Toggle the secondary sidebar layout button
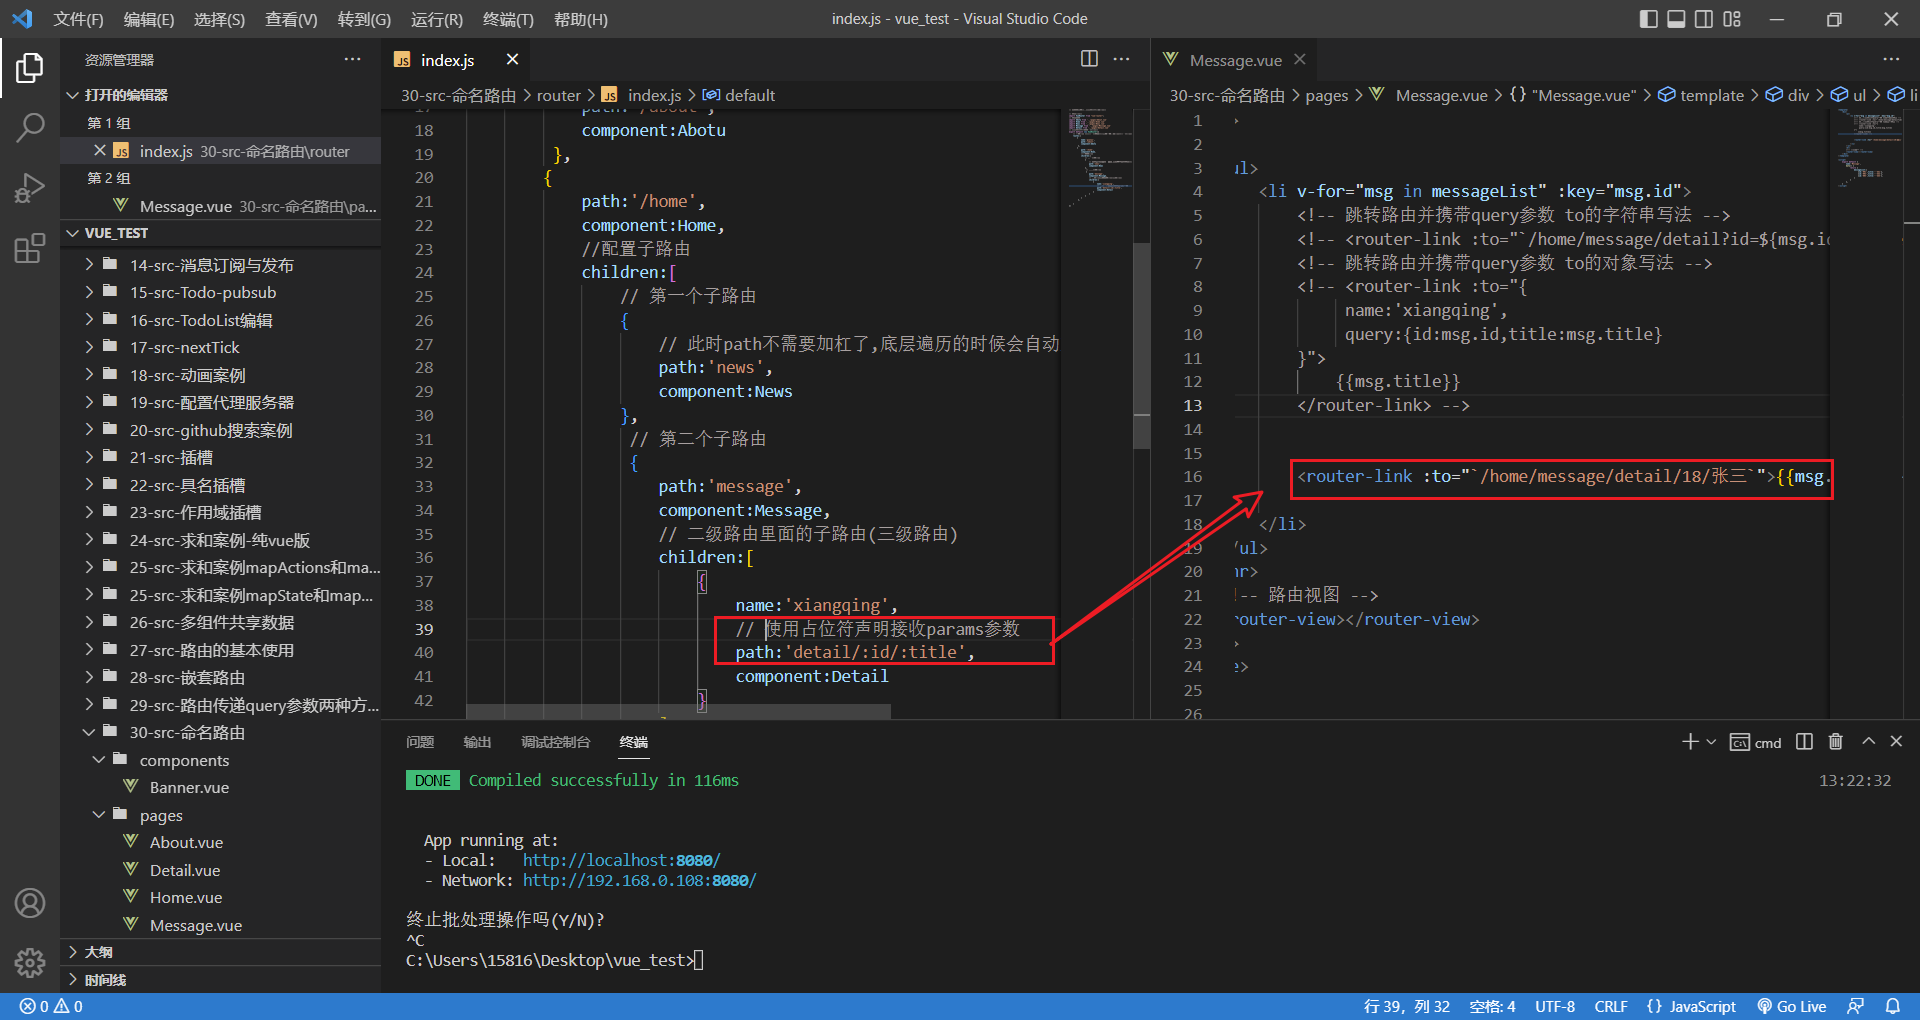 (1704, 19)
